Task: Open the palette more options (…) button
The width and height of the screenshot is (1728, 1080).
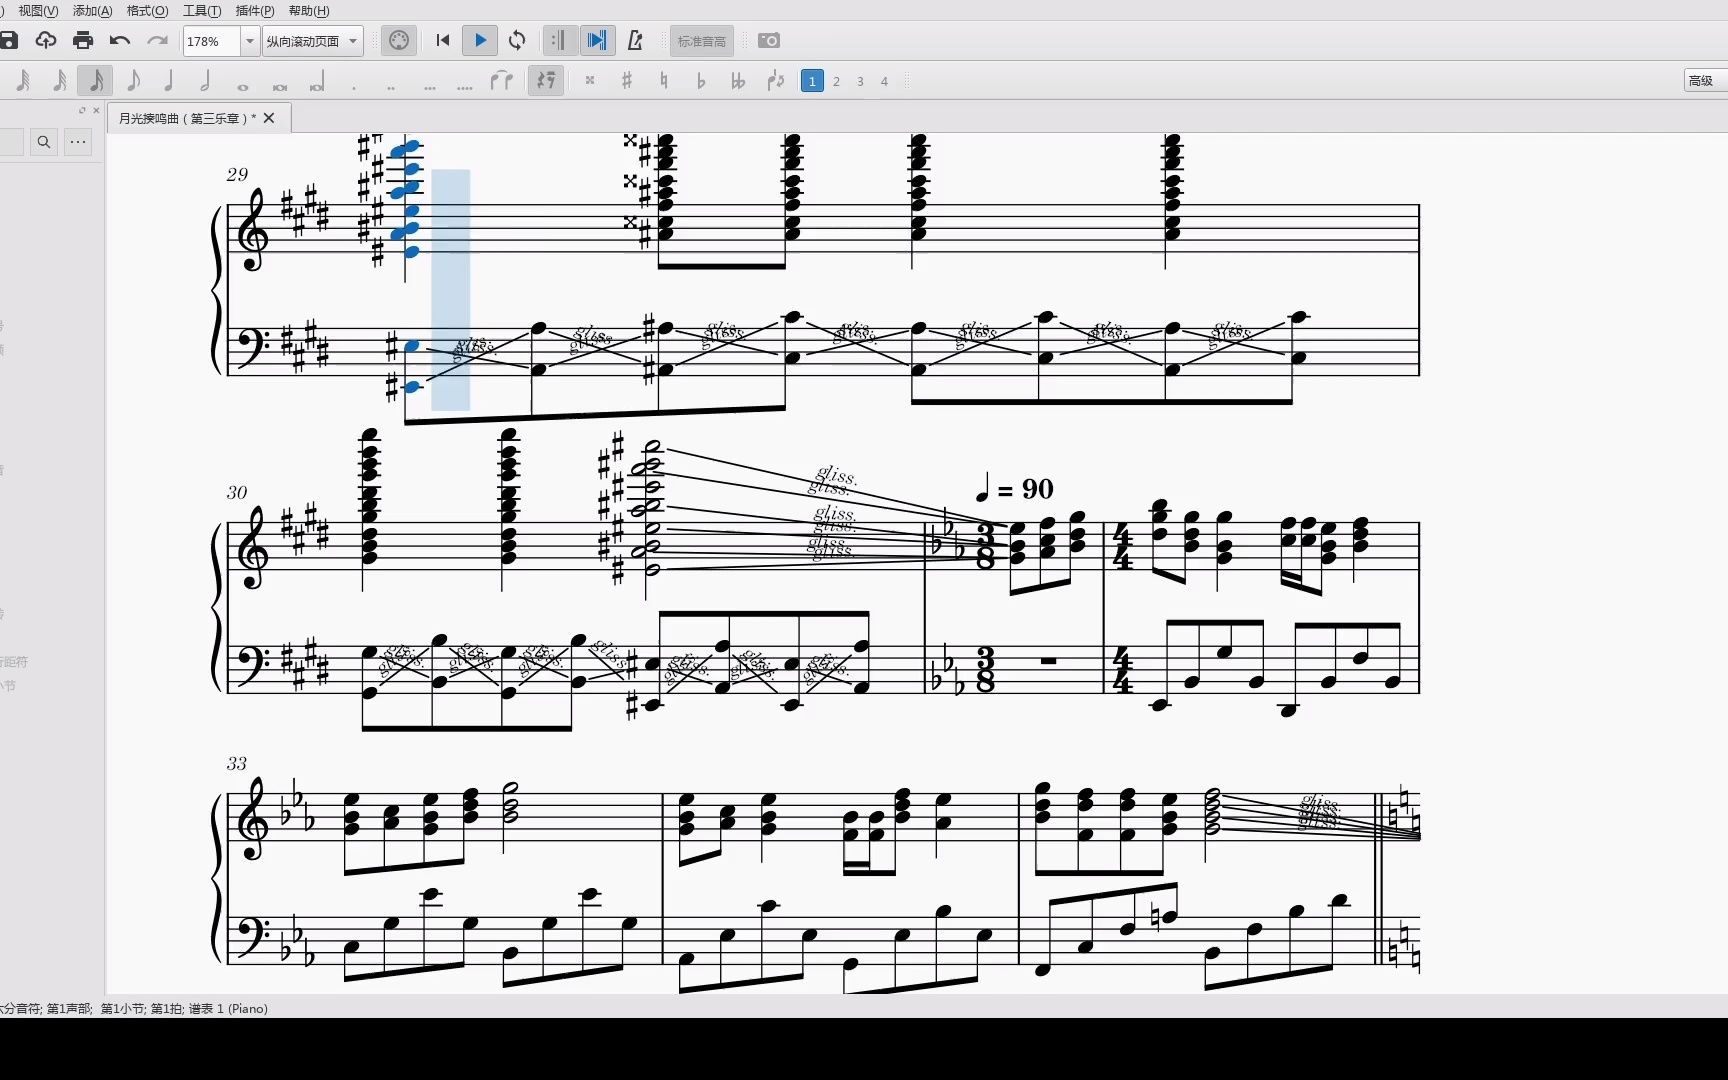Action: point(78,142)
